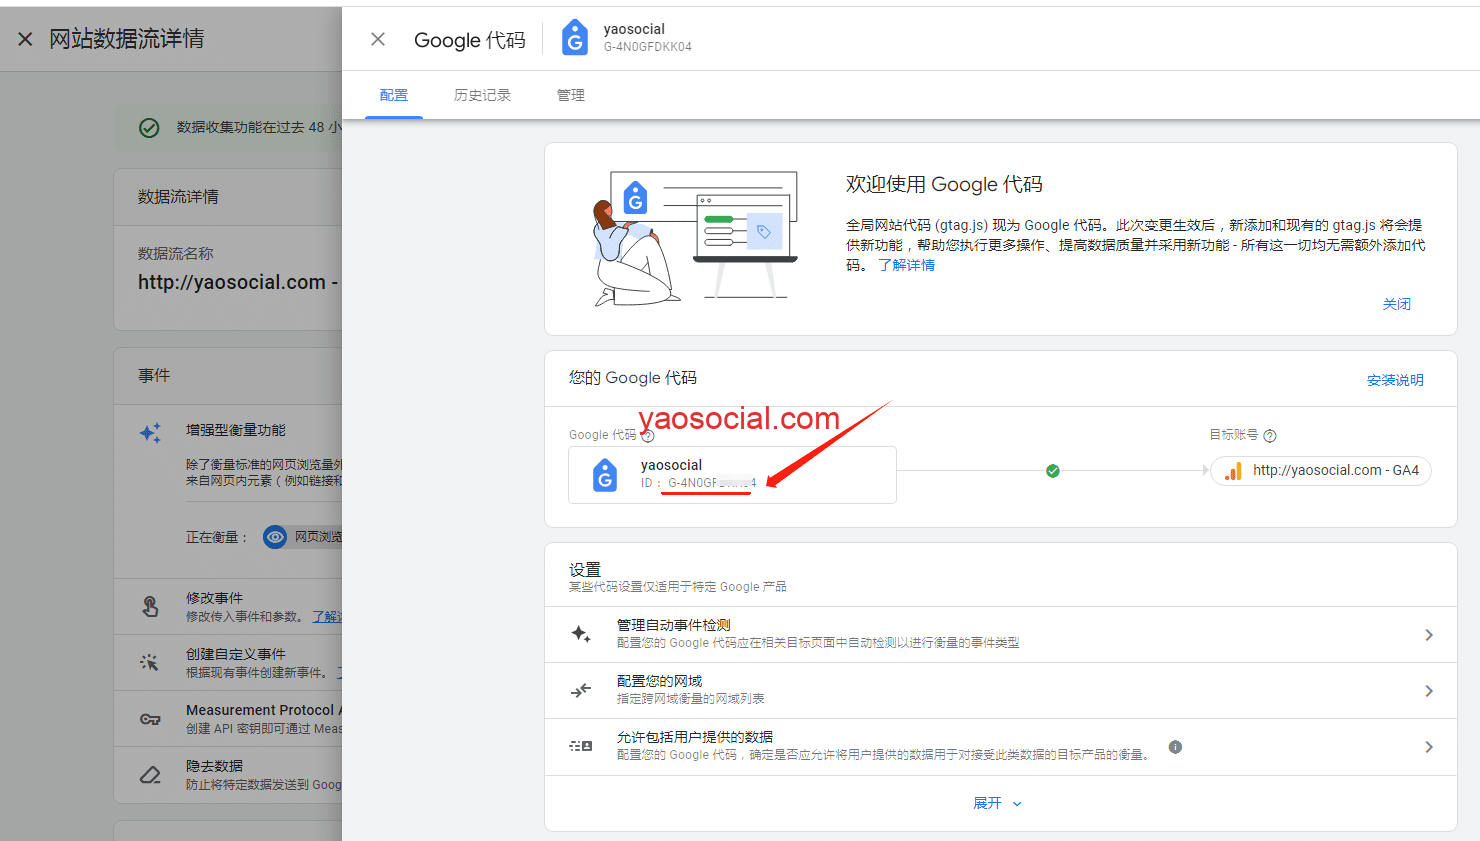The height and width of the screenshot is (841, 1480).
Task: Click the info icon on user-provided data row
Action: (1175, 747)
